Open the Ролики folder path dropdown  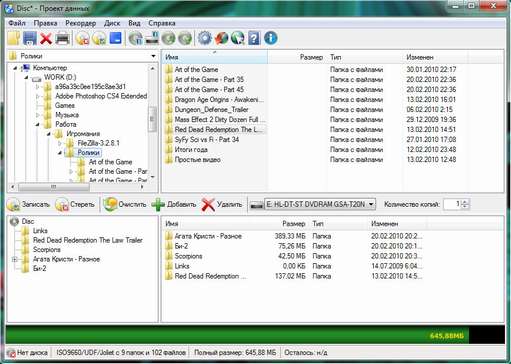(x=153, y=56)
